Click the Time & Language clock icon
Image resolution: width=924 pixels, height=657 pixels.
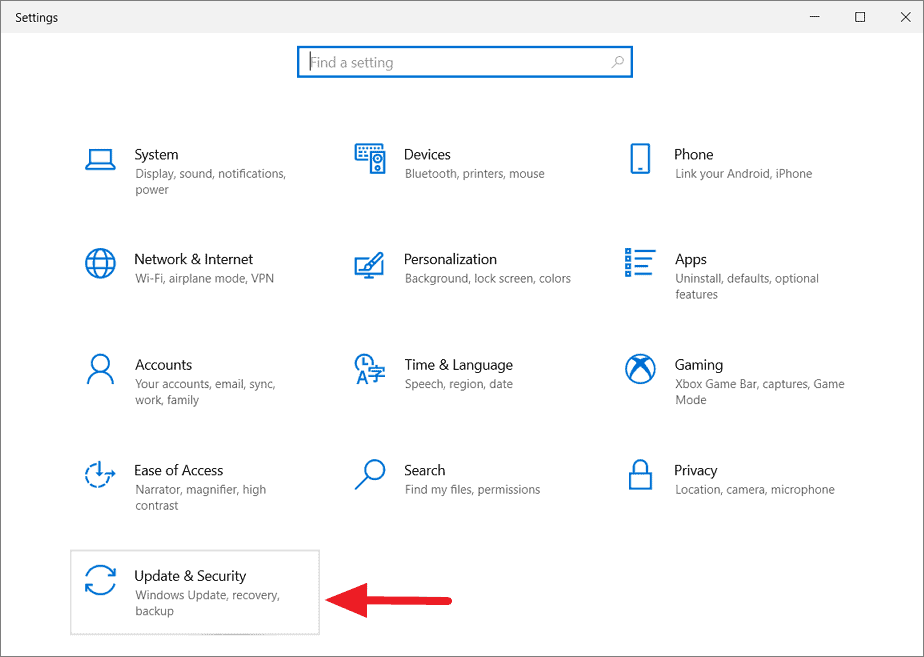point(369,369)
